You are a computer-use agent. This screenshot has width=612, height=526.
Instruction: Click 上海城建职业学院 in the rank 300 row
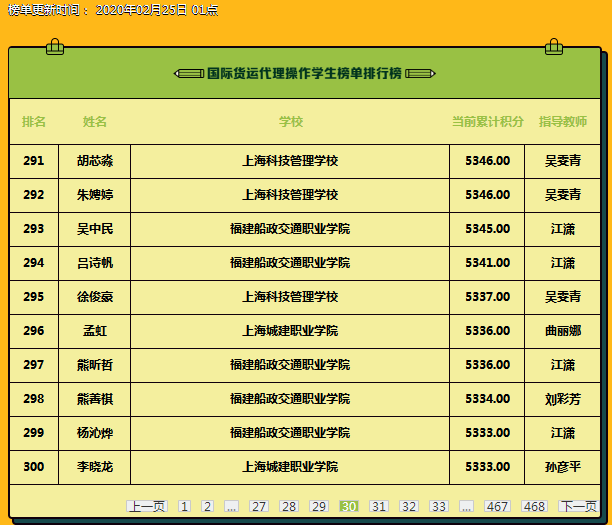(x=290, y=467)
